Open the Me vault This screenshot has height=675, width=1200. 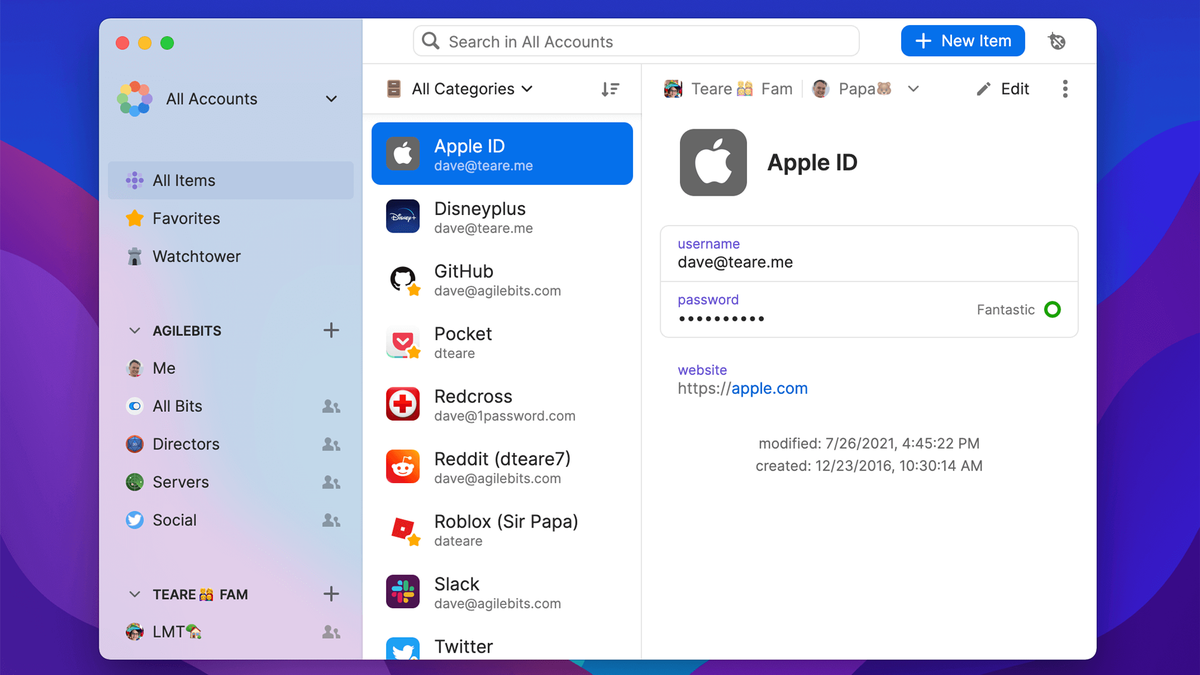point(230,368)
